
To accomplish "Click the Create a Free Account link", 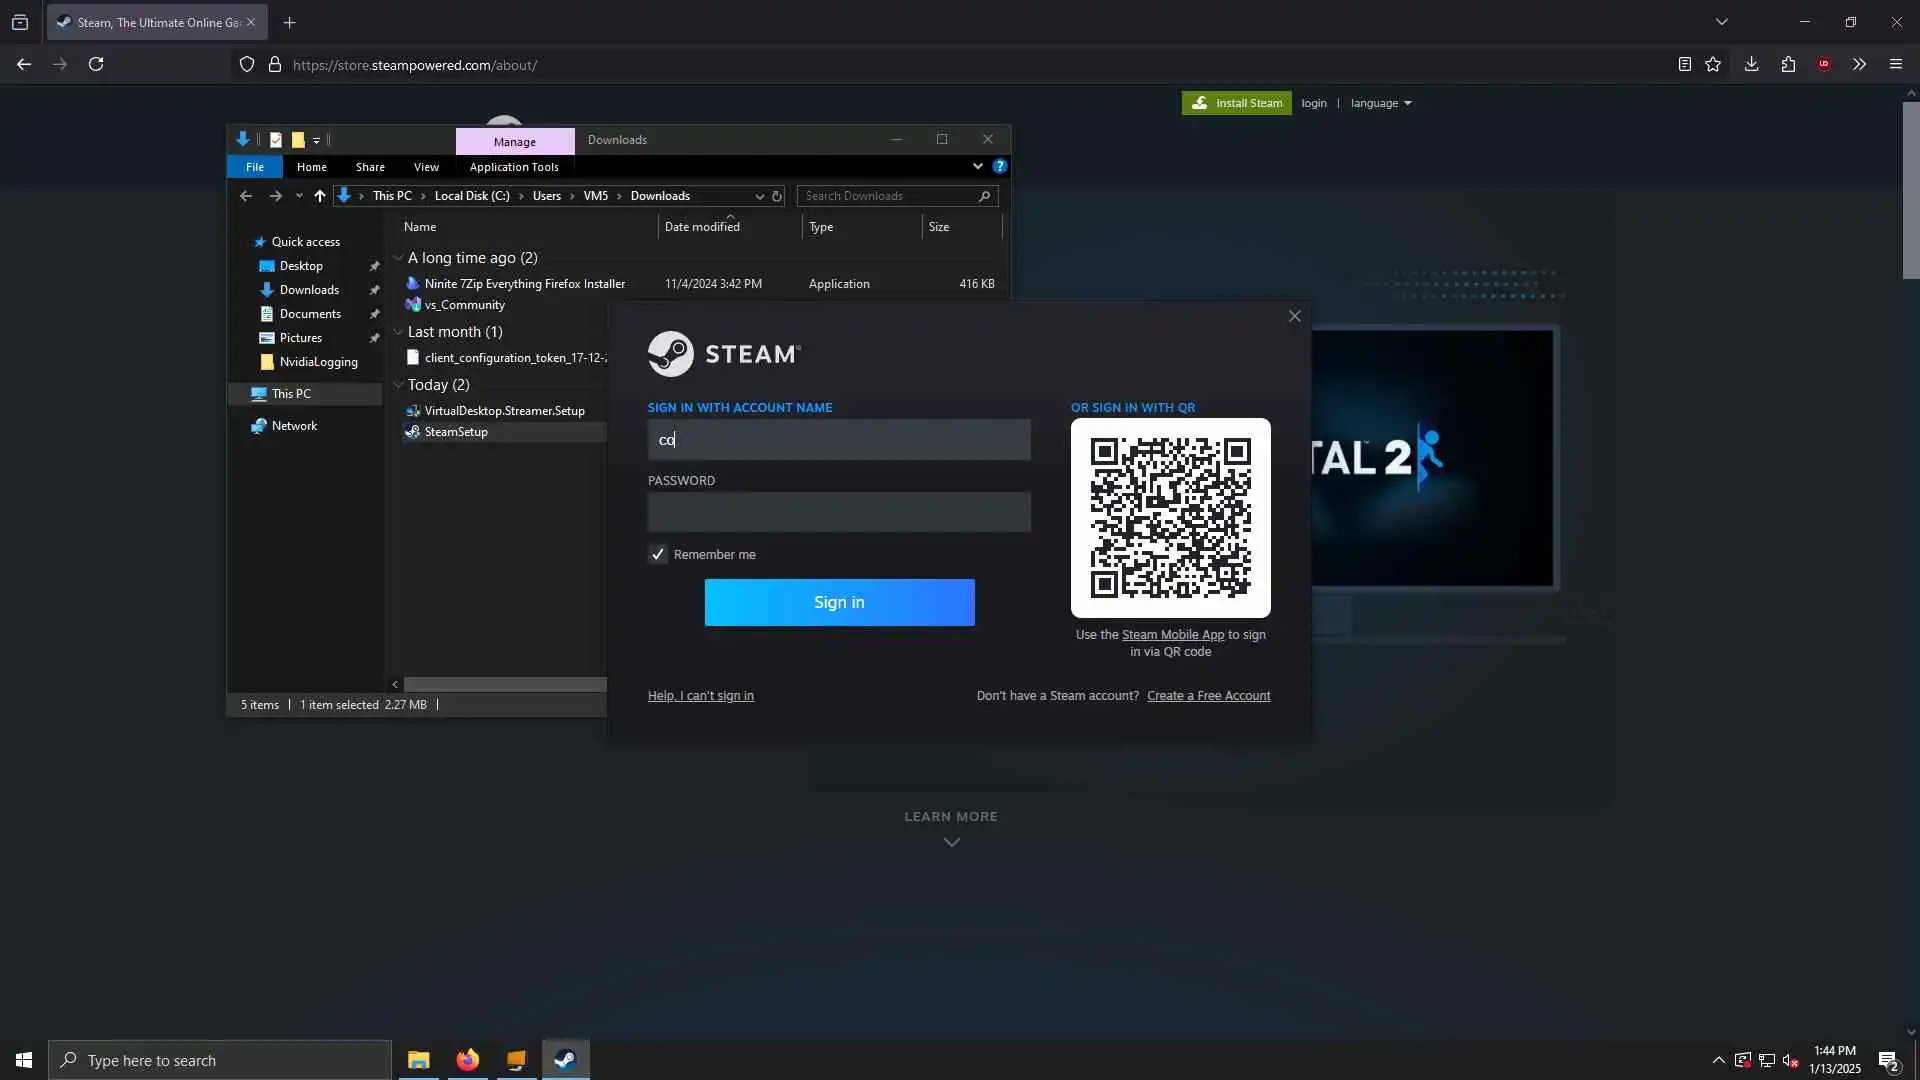I will (x=1208, y=696).
